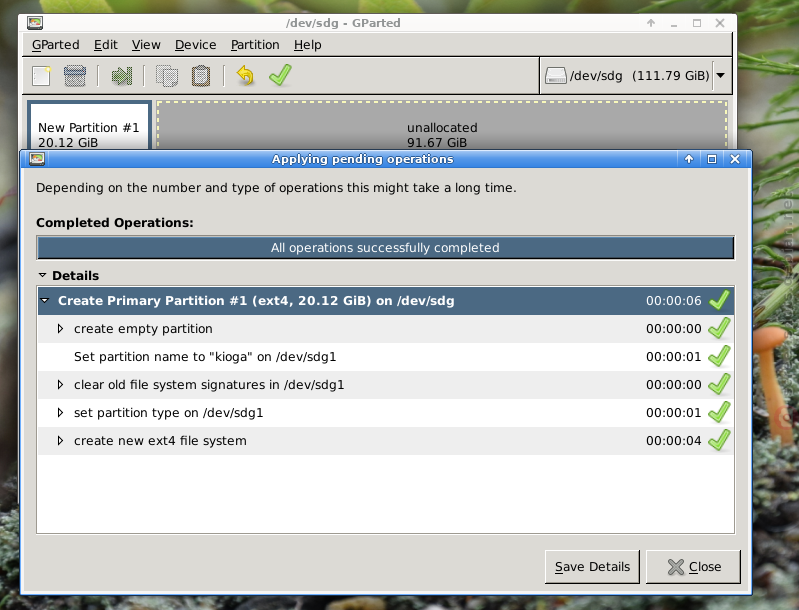
Task: Click the checkmark next to Set partition name
Action: pos(720,356)
